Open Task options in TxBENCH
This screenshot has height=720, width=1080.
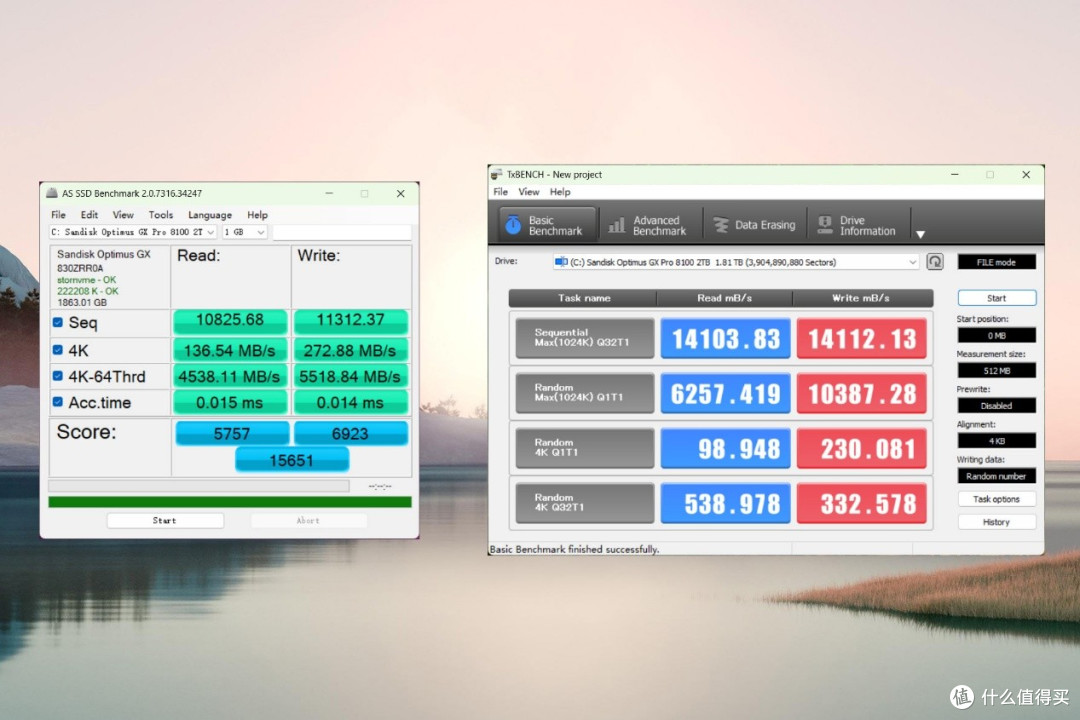[x=997, y=499]
